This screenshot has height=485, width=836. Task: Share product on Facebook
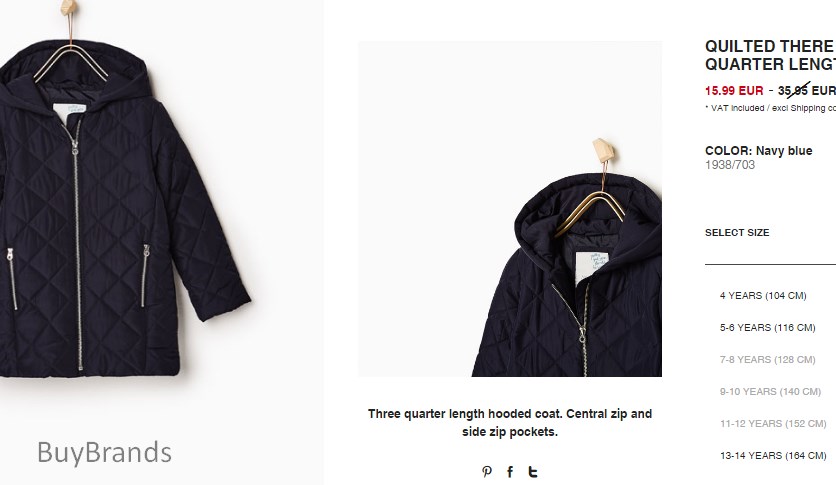click(x=510, y=472)
